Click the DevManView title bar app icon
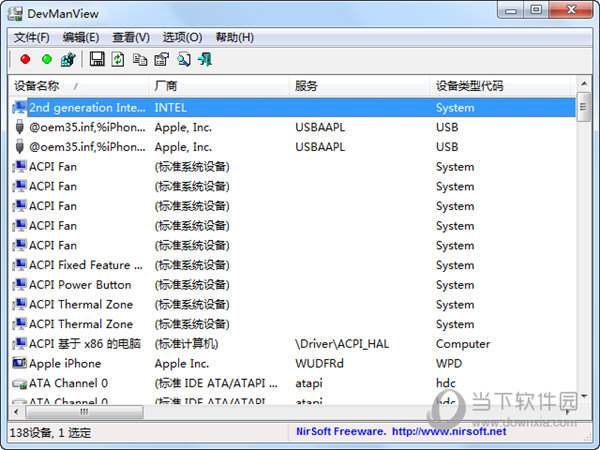The width and height of the screenshot is (600, 450). pyautogui.click(x=15, y=14)
